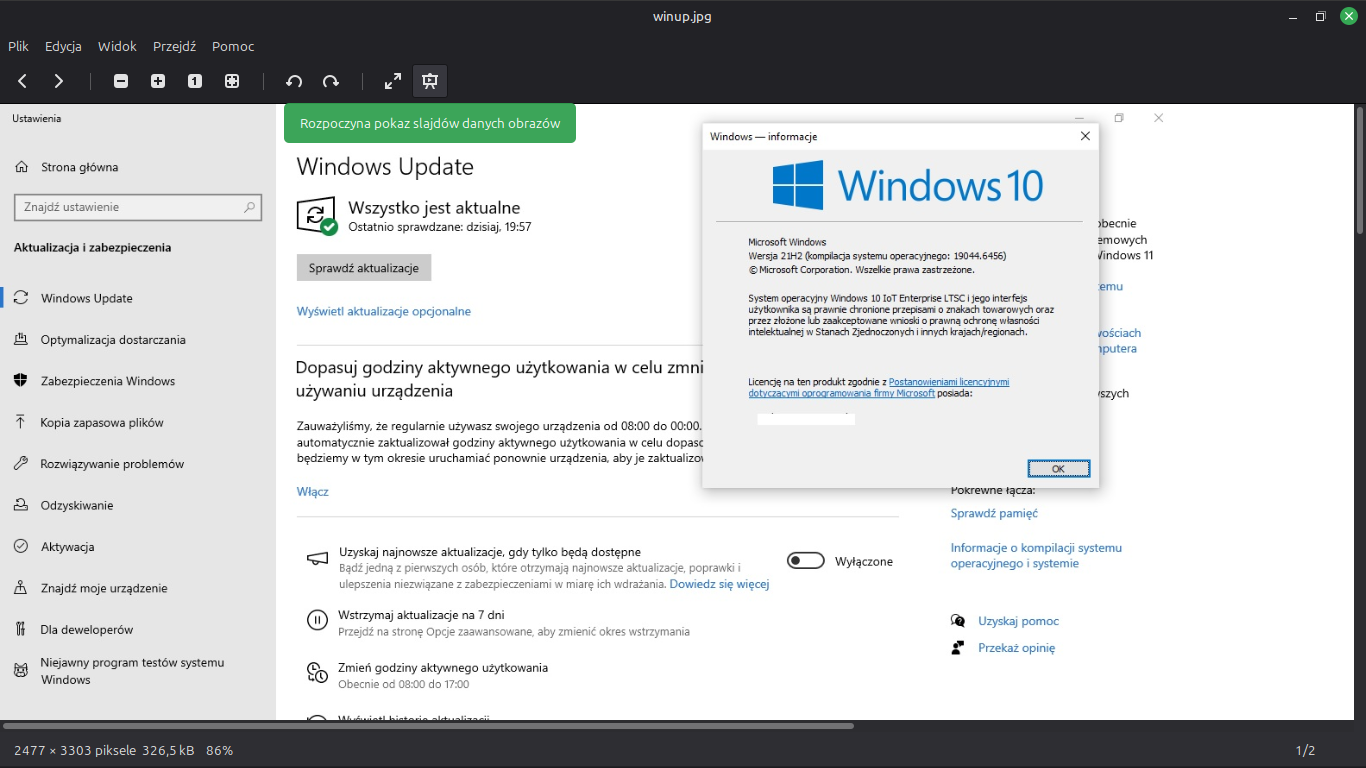Click Uzyskaj pomoc help link

[x=1018, y=621]
